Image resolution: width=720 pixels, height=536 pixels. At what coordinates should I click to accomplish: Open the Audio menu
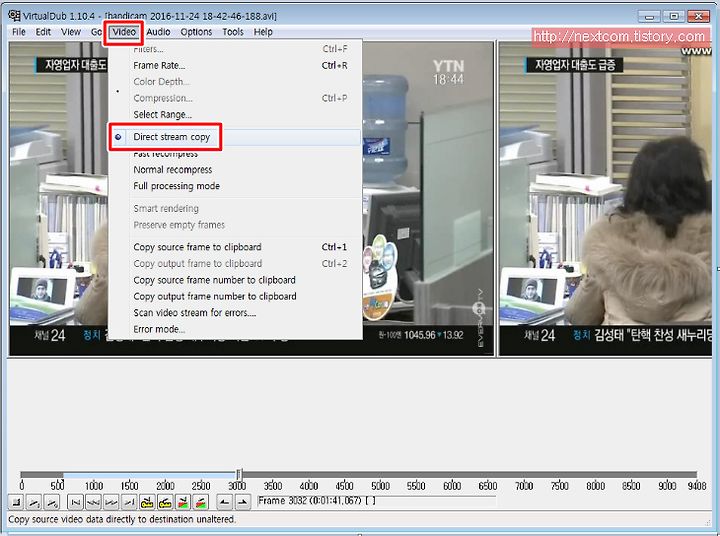[x=158, y=32]
